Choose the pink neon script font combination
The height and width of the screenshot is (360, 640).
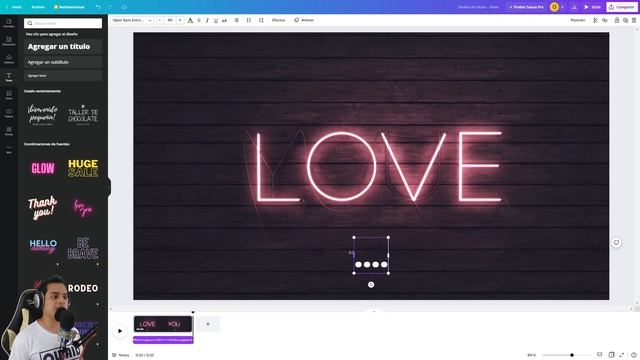[x=83, y=208]
